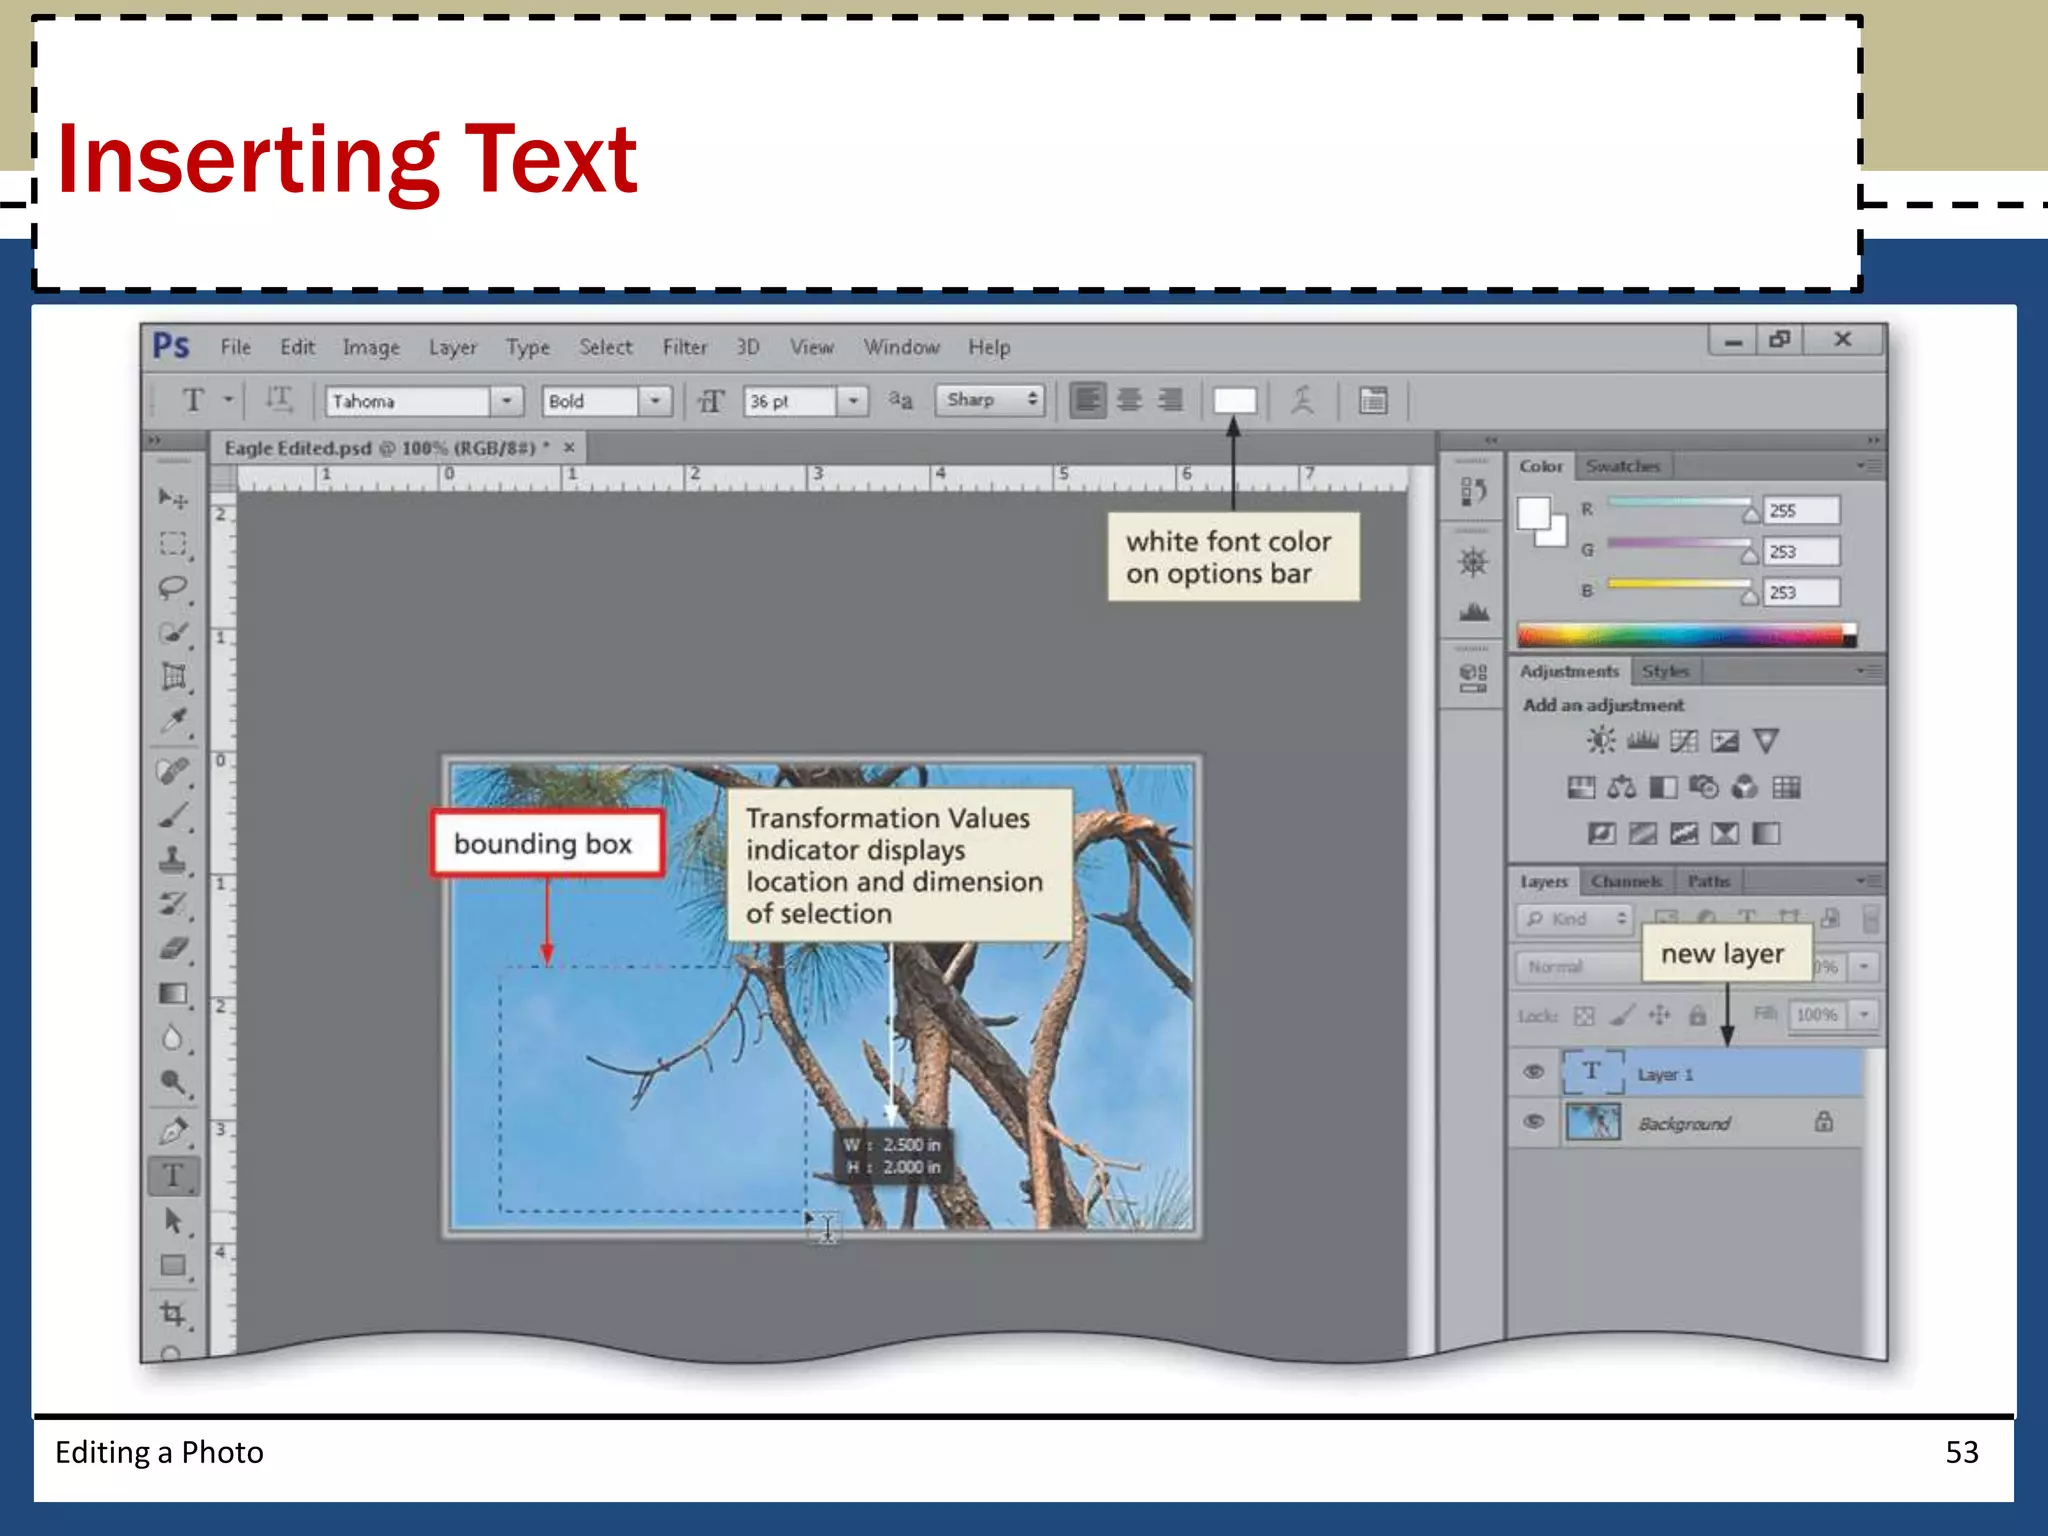Open the Normal blend mode dropdown
Image resolution: width=2048 pixels, height=1536 pixels.
(1579, 967)
